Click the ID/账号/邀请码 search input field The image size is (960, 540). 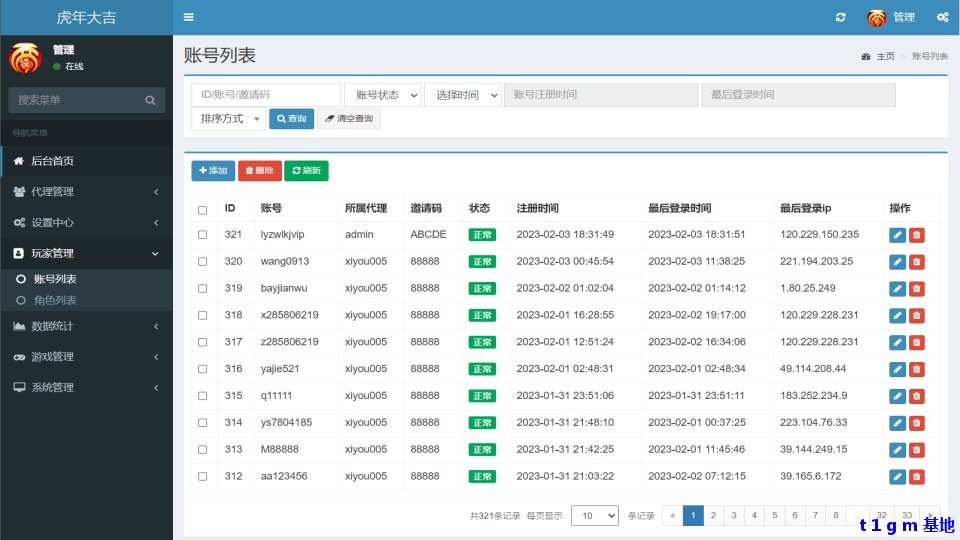pyautogui.click(x=266, y=95)
